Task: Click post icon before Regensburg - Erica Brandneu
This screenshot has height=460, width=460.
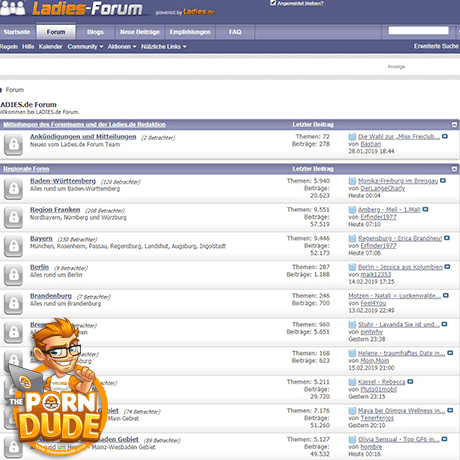Action: 352,238
